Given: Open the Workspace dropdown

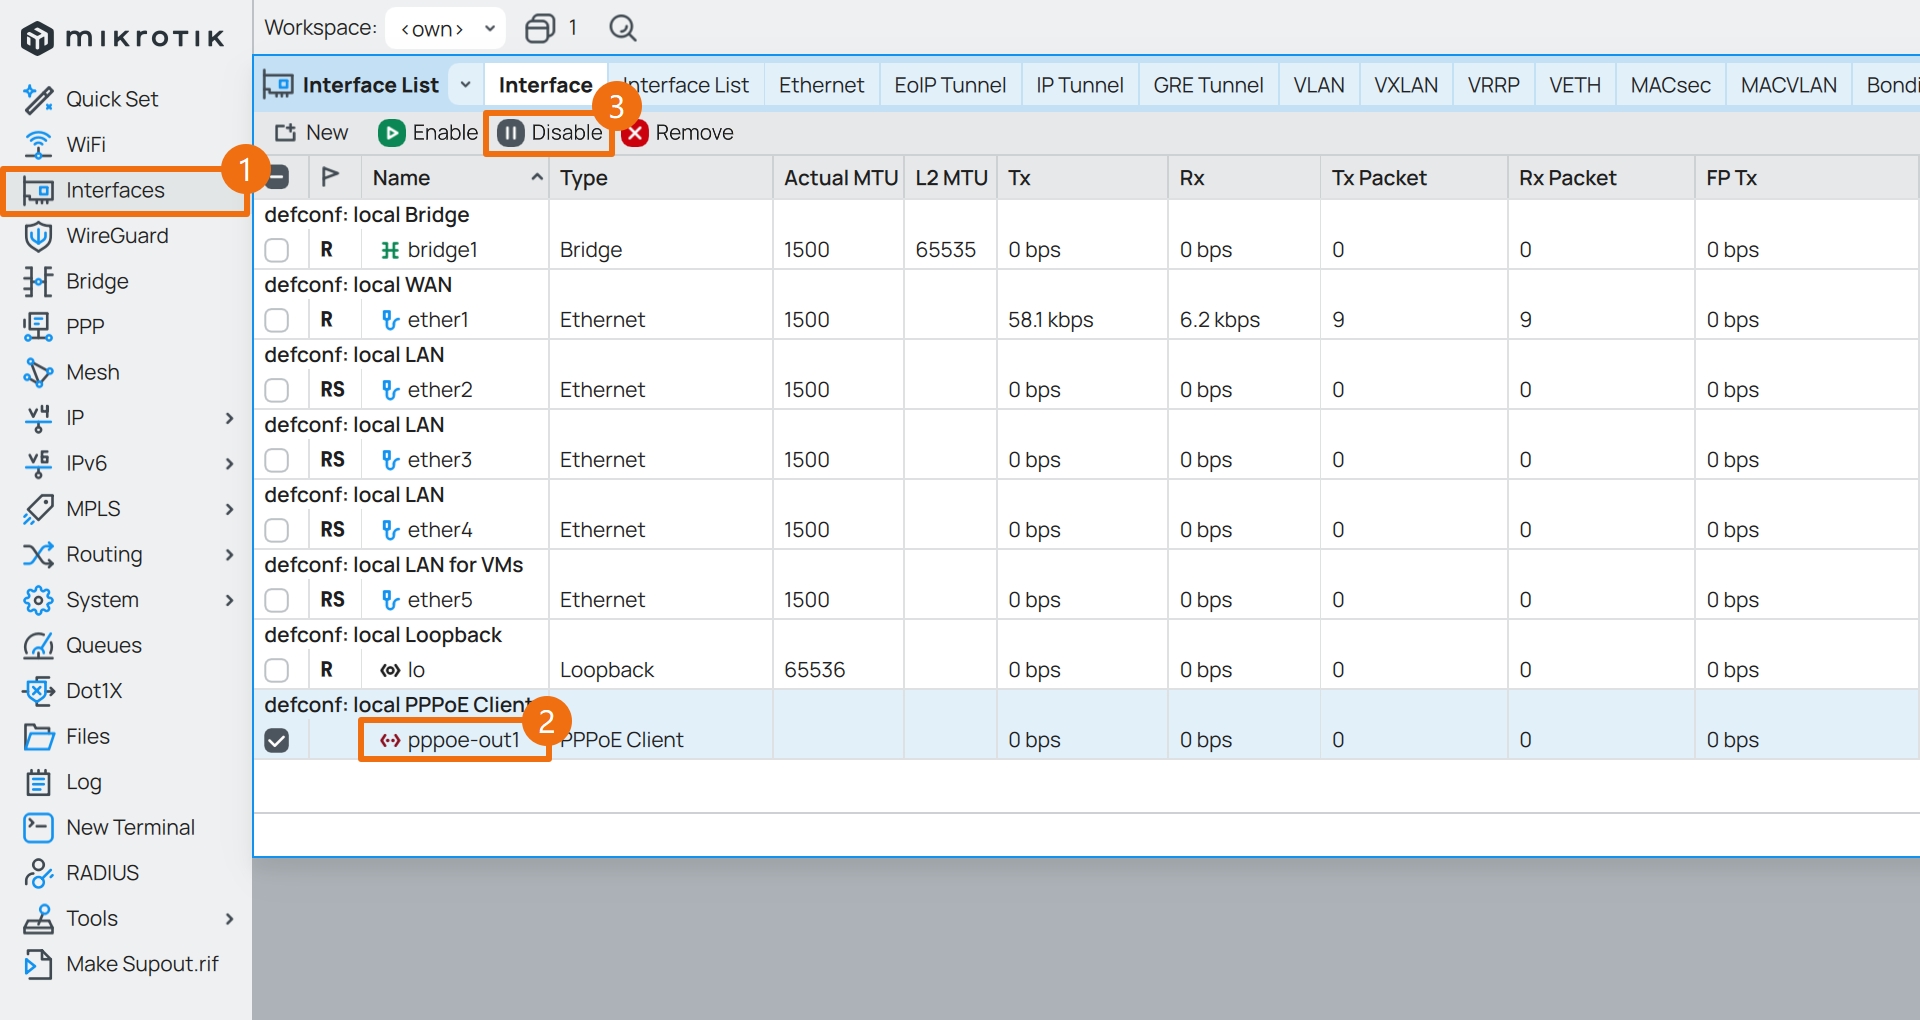Looking at the screenshot, I should (446, 28).
